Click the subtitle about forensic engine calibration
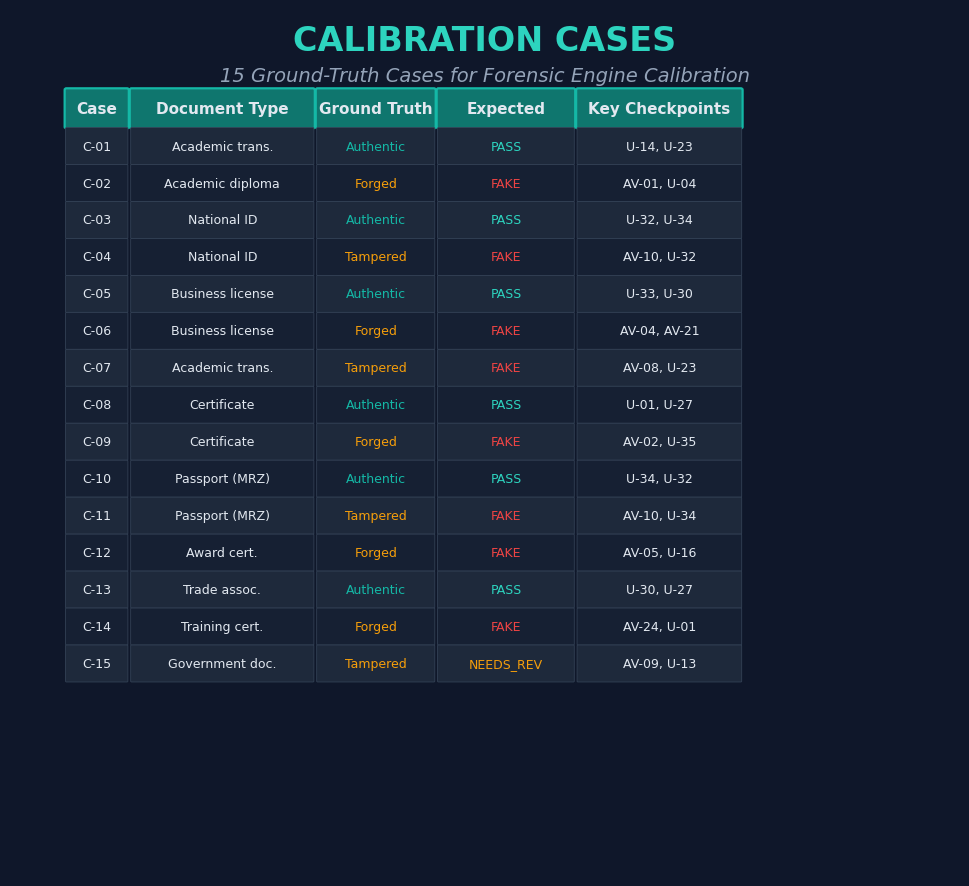The image size is (969, 886). 484,75
